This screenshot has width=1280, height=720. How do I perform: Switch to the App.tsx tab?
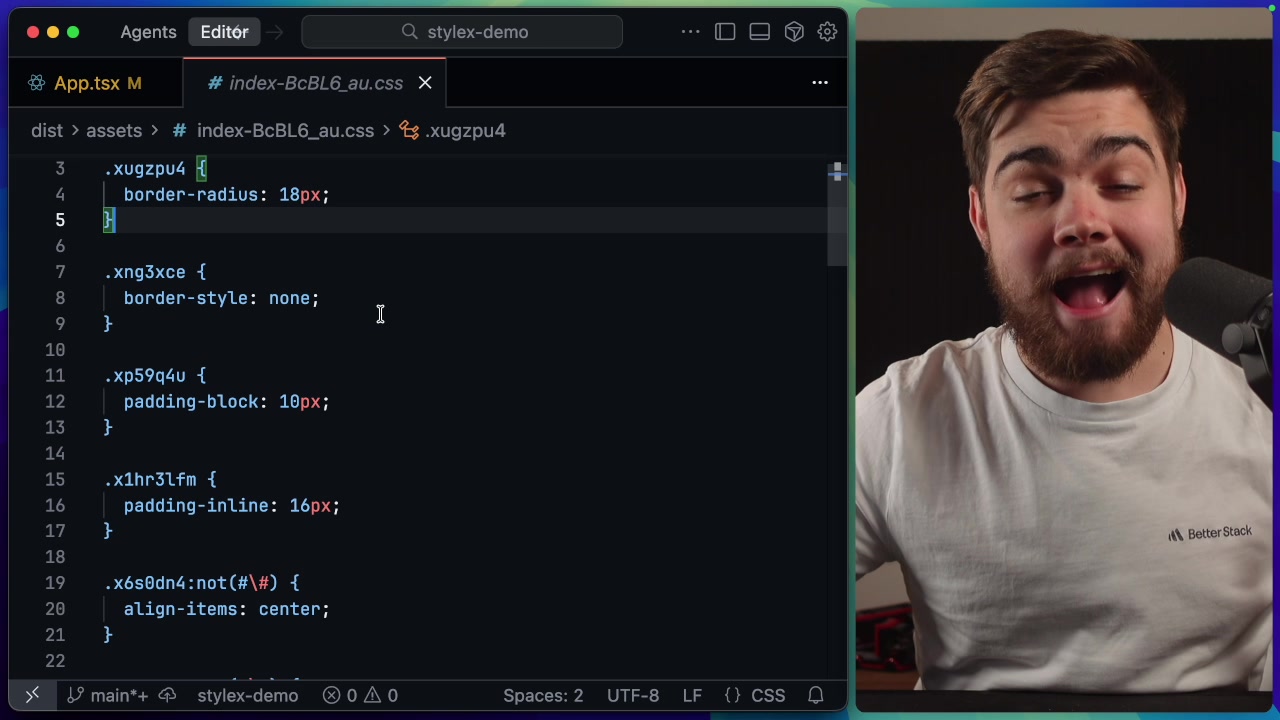85,83
